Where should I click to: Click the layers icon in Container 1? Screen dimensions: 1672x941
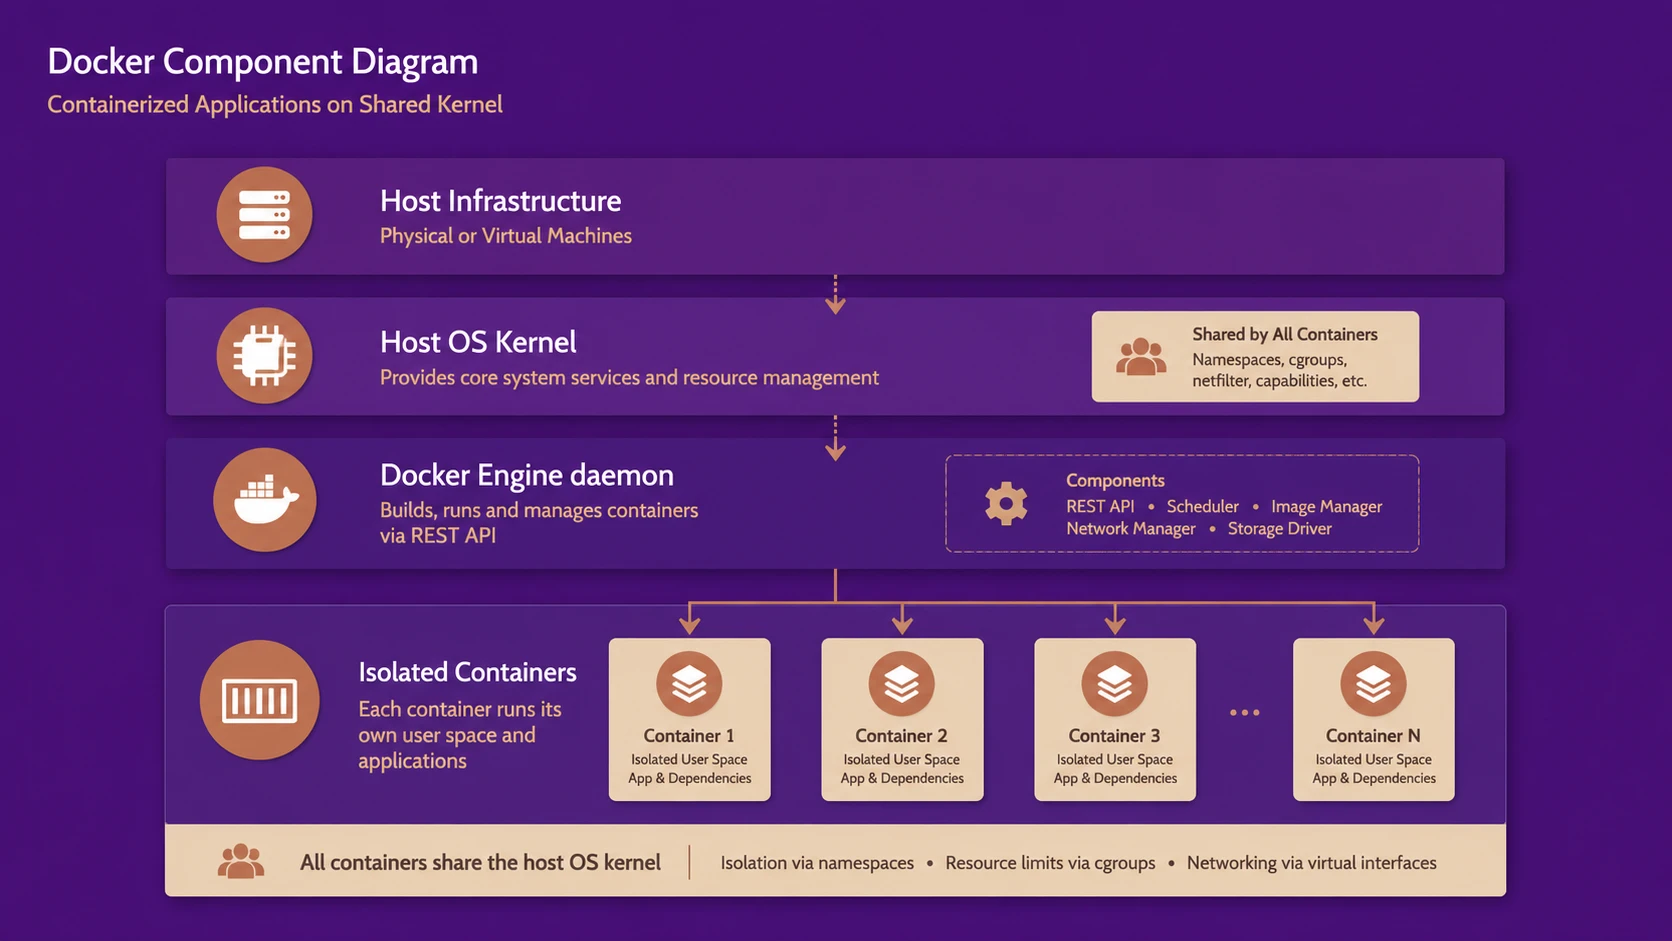(x=689, y=684)
